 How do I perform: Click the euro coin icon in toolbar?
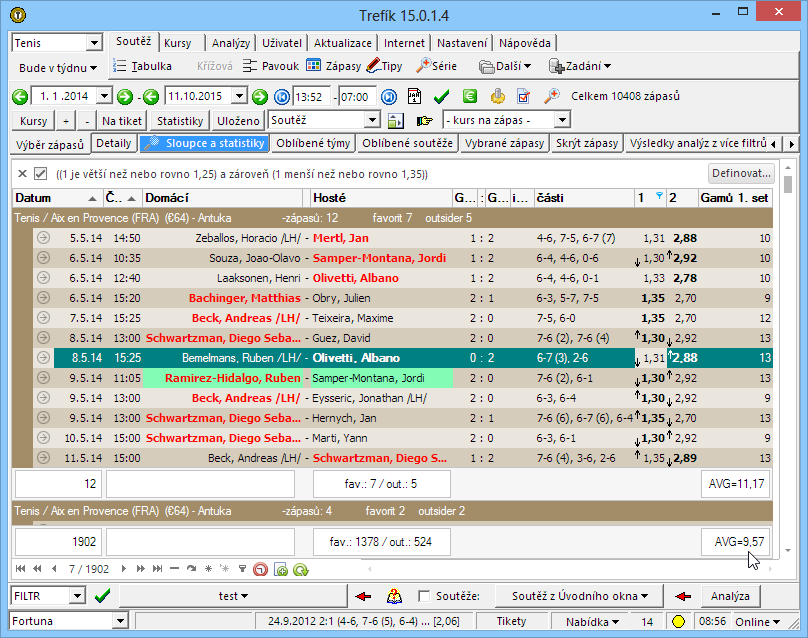(x=469, y=97)
